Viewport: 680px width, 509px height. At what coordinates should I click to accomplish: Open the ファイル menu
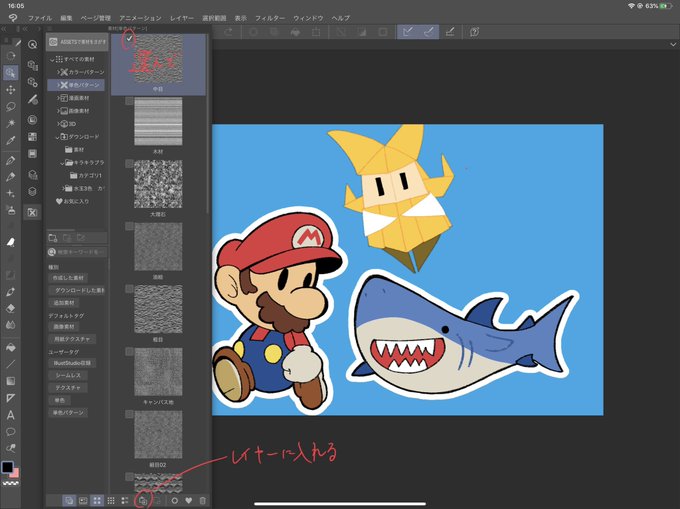[40, 18]
